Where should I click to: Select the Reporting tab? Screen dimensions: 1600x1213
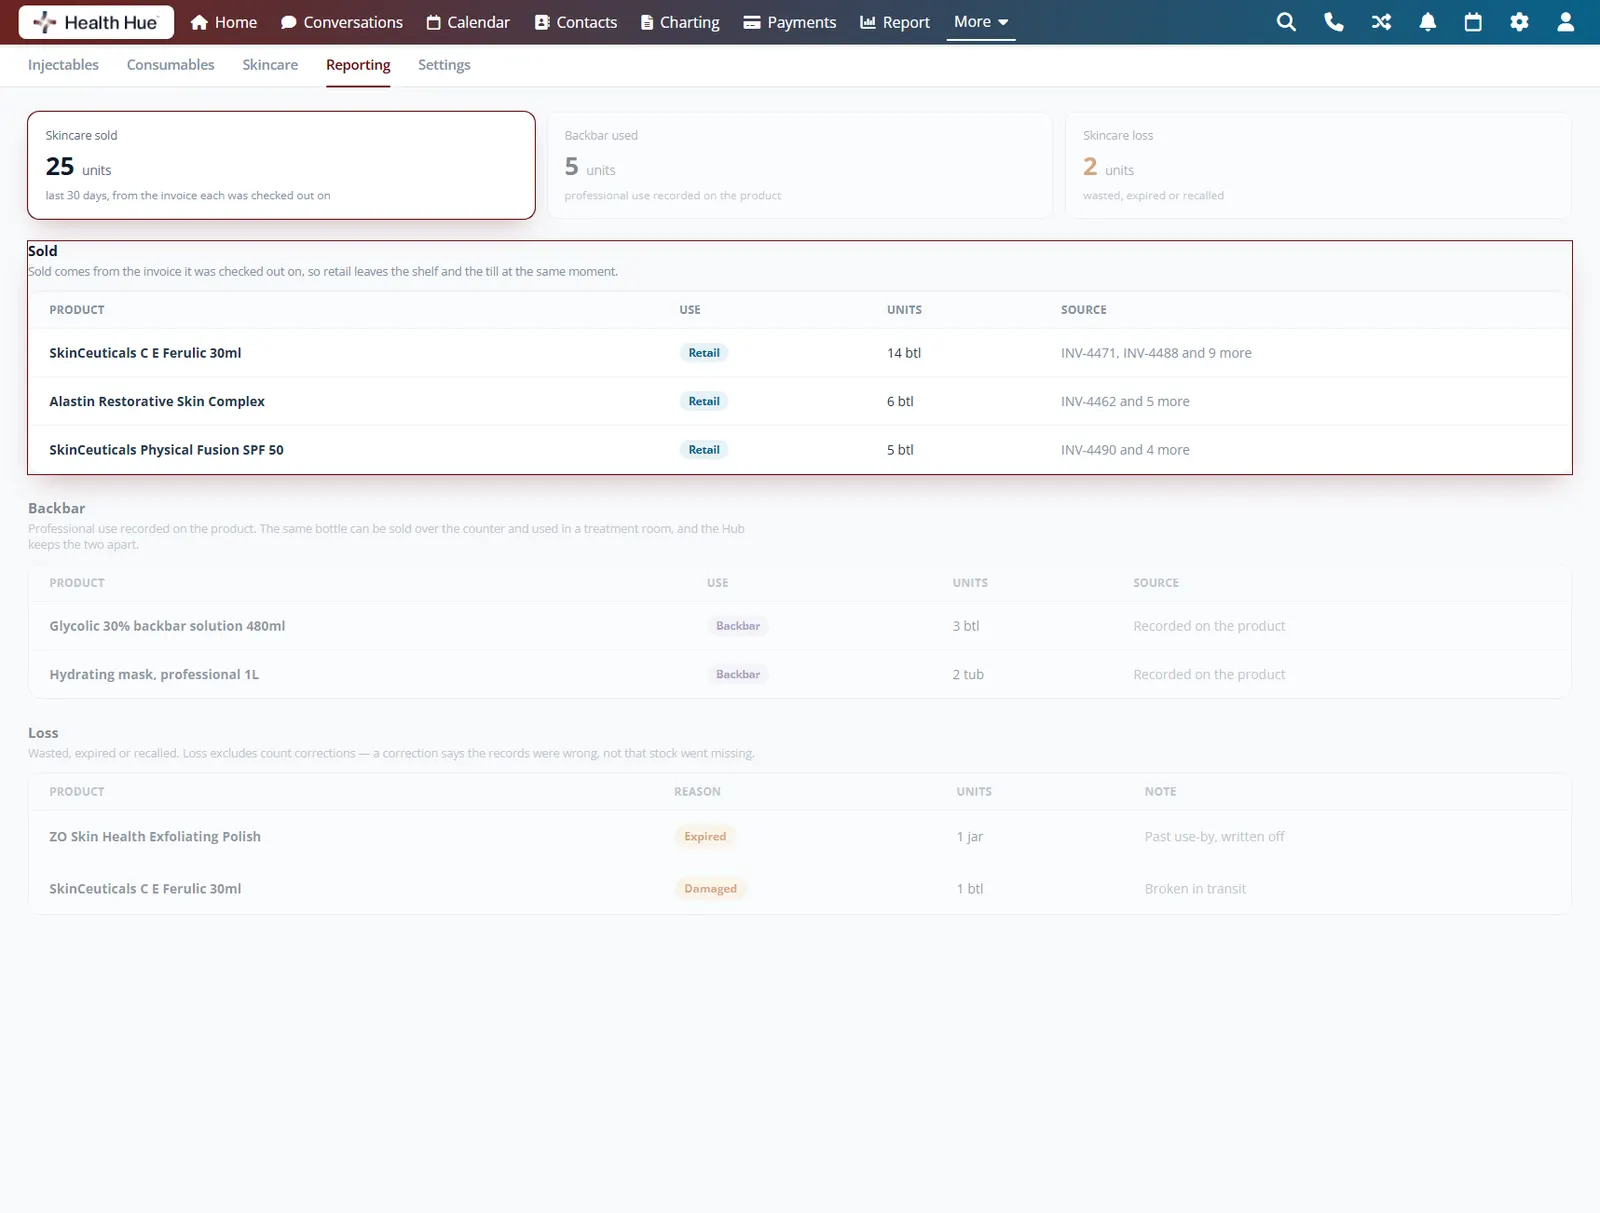(358, 65)
